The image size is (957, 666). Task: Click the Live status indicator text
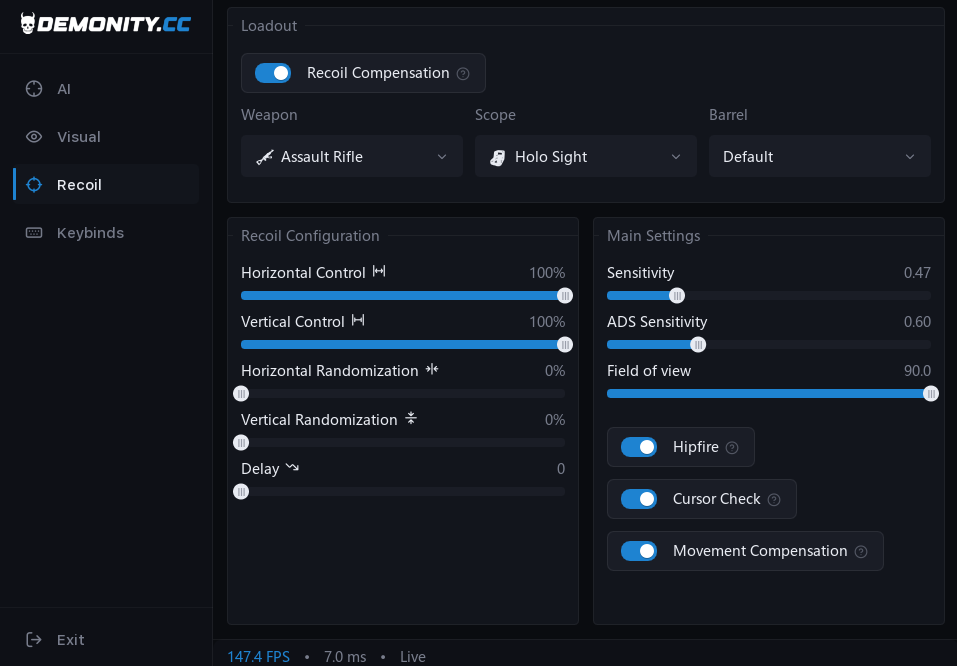pyautogui.click(x=413, y=657)
